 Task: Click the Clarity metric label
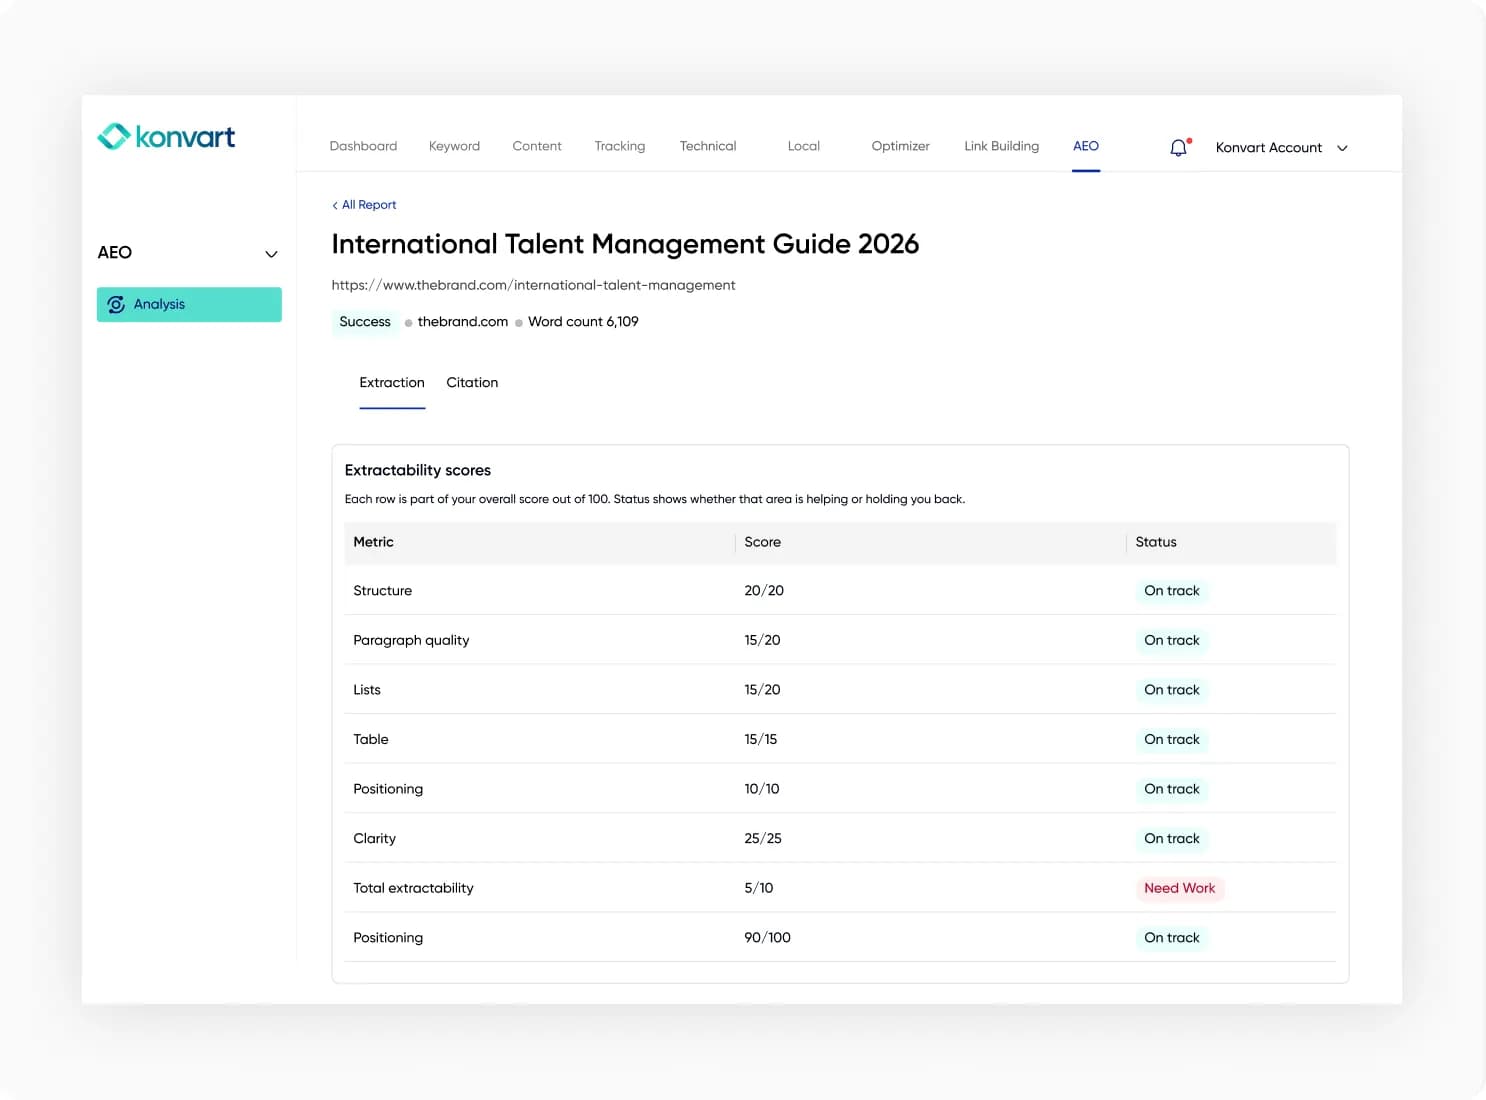[374, 839]
